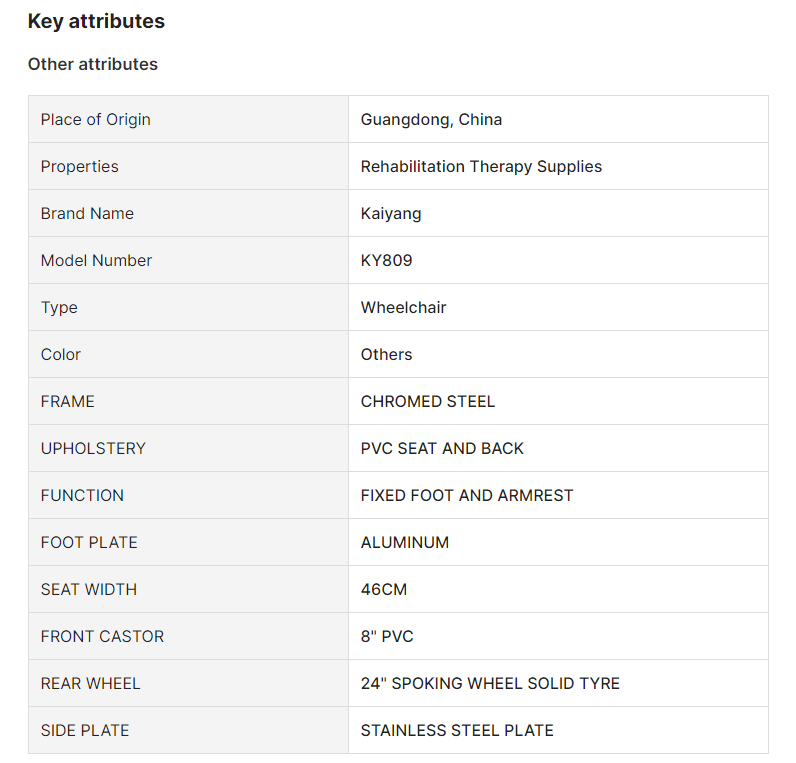The height and width of the screenshot is (763, 796).
Task: Select the "Type" attribute label
Action: coord(59,307)
